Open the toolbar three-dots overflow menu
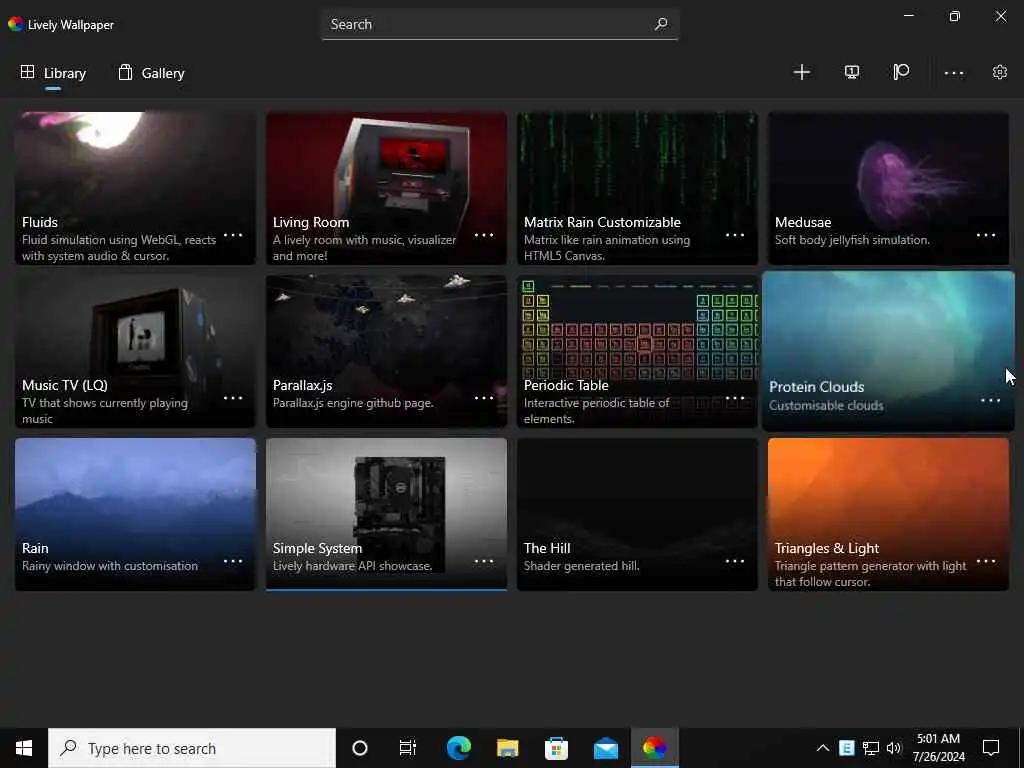The height and width of the screenshot is (768, 1024). [953, 73]
